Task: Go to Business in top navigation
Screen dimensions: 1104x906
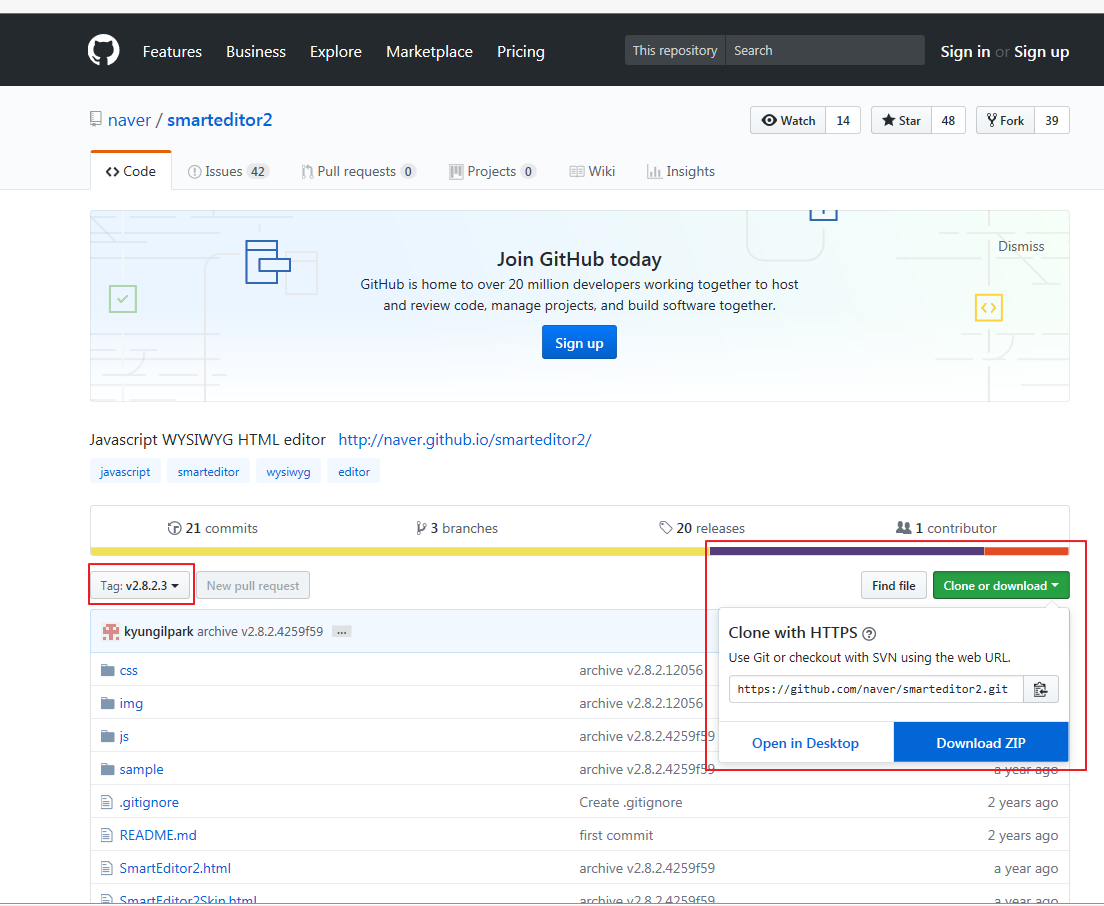Action: click(256, 51)
